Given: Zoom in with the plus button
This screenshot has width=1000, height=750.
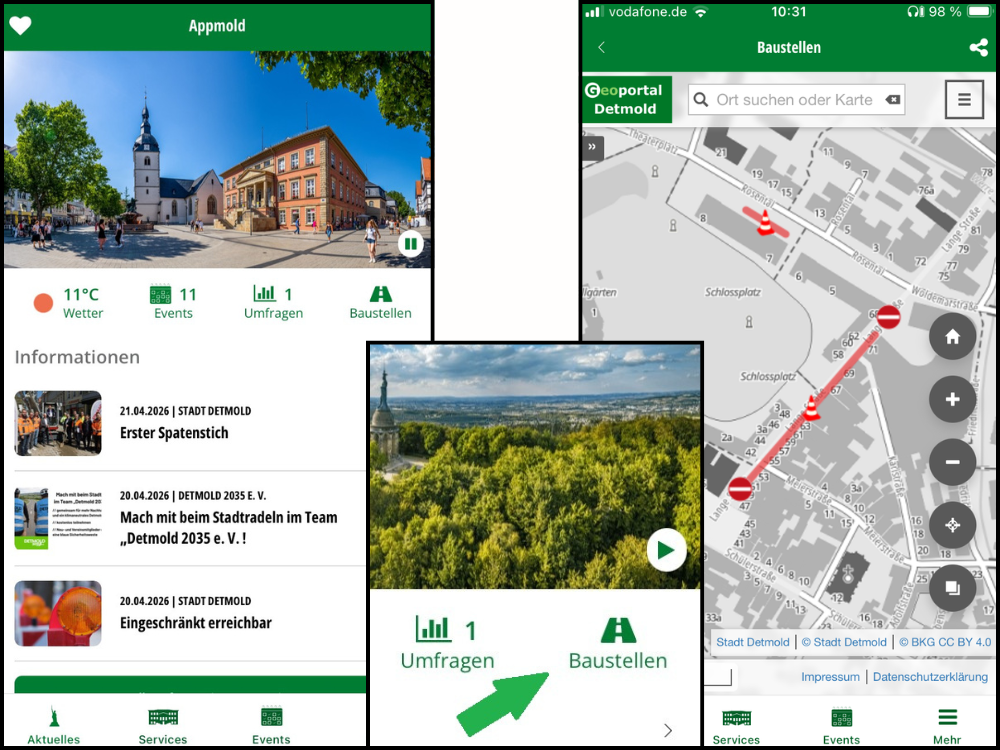Looking at the screenshot, I should pyautogui.click(x=952, y=400).
